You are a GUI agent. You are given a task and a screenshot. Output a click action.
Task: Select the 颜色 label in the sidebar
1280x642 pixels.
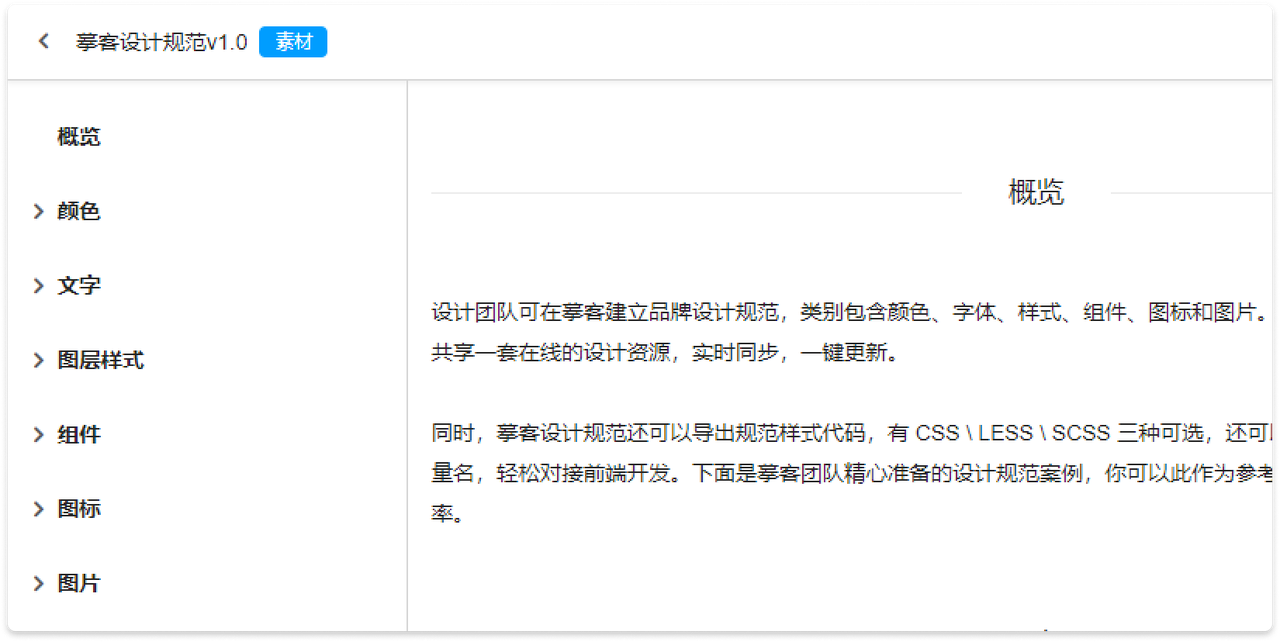pyautogui.click(x=79, y=211)
